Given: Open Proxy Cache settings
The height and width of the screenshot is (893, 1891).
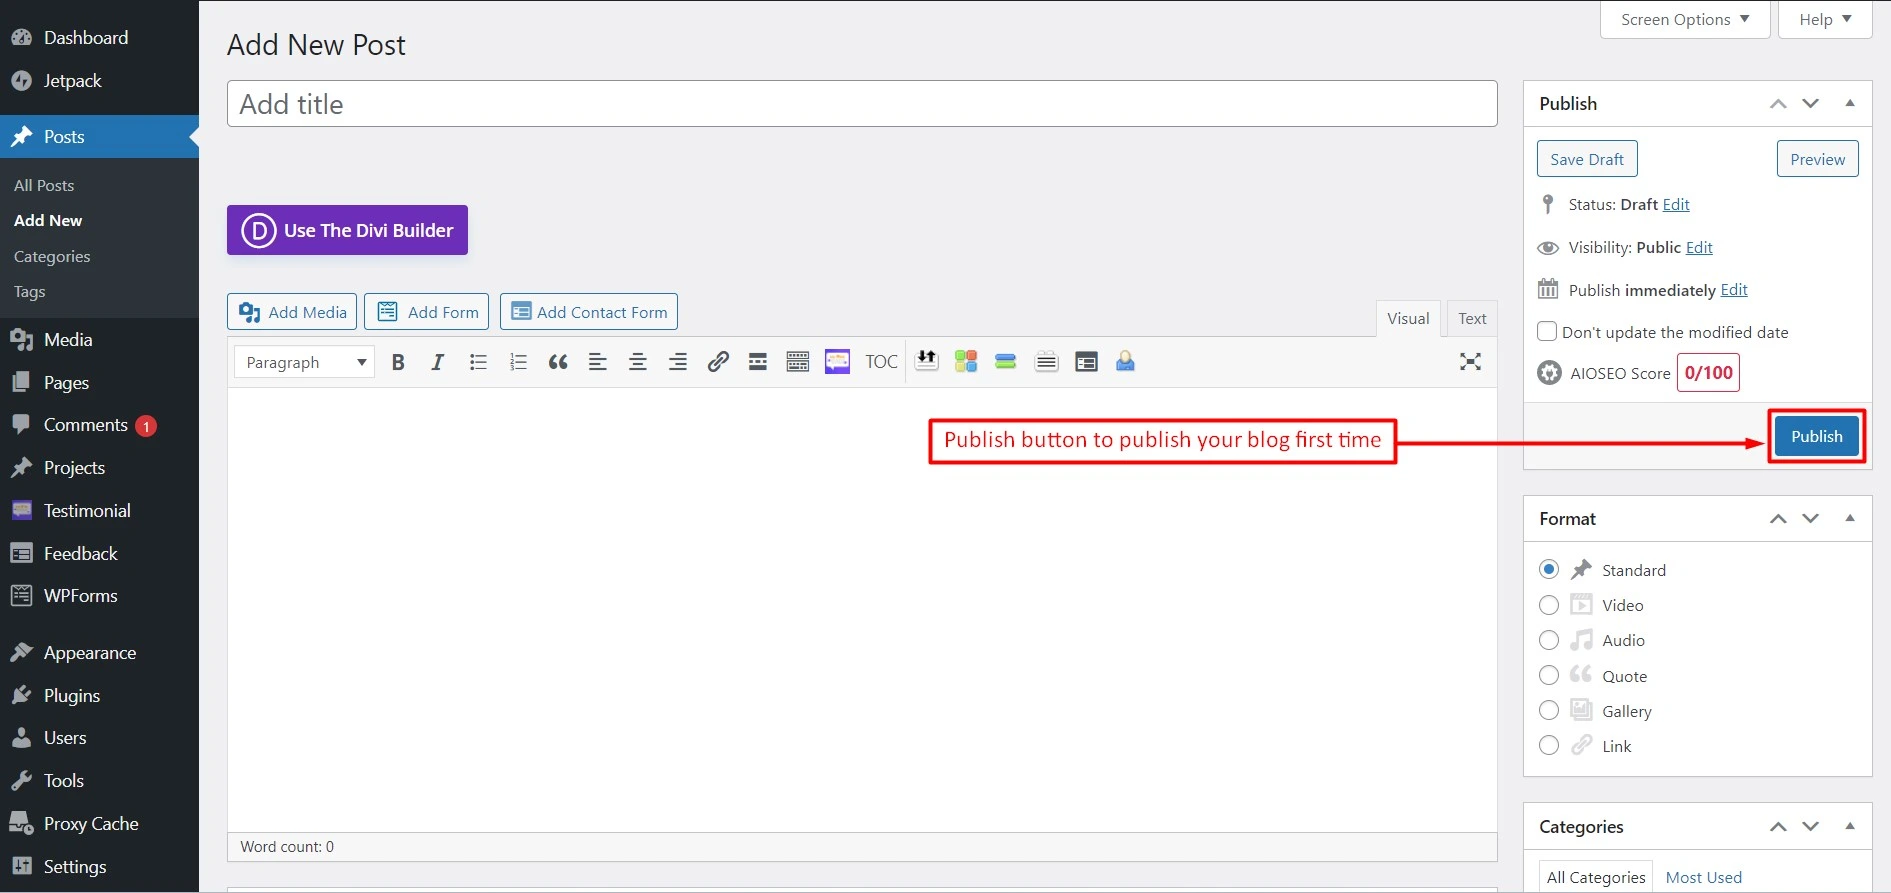Looking at the screenshot, I should coord(99,824).
